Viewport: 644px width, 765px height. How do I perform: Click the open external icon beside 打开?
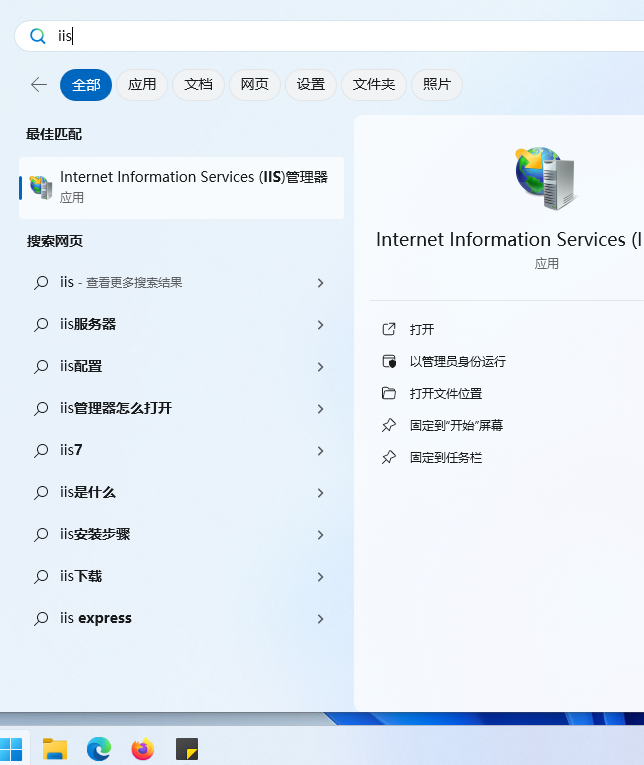[388, 329]
